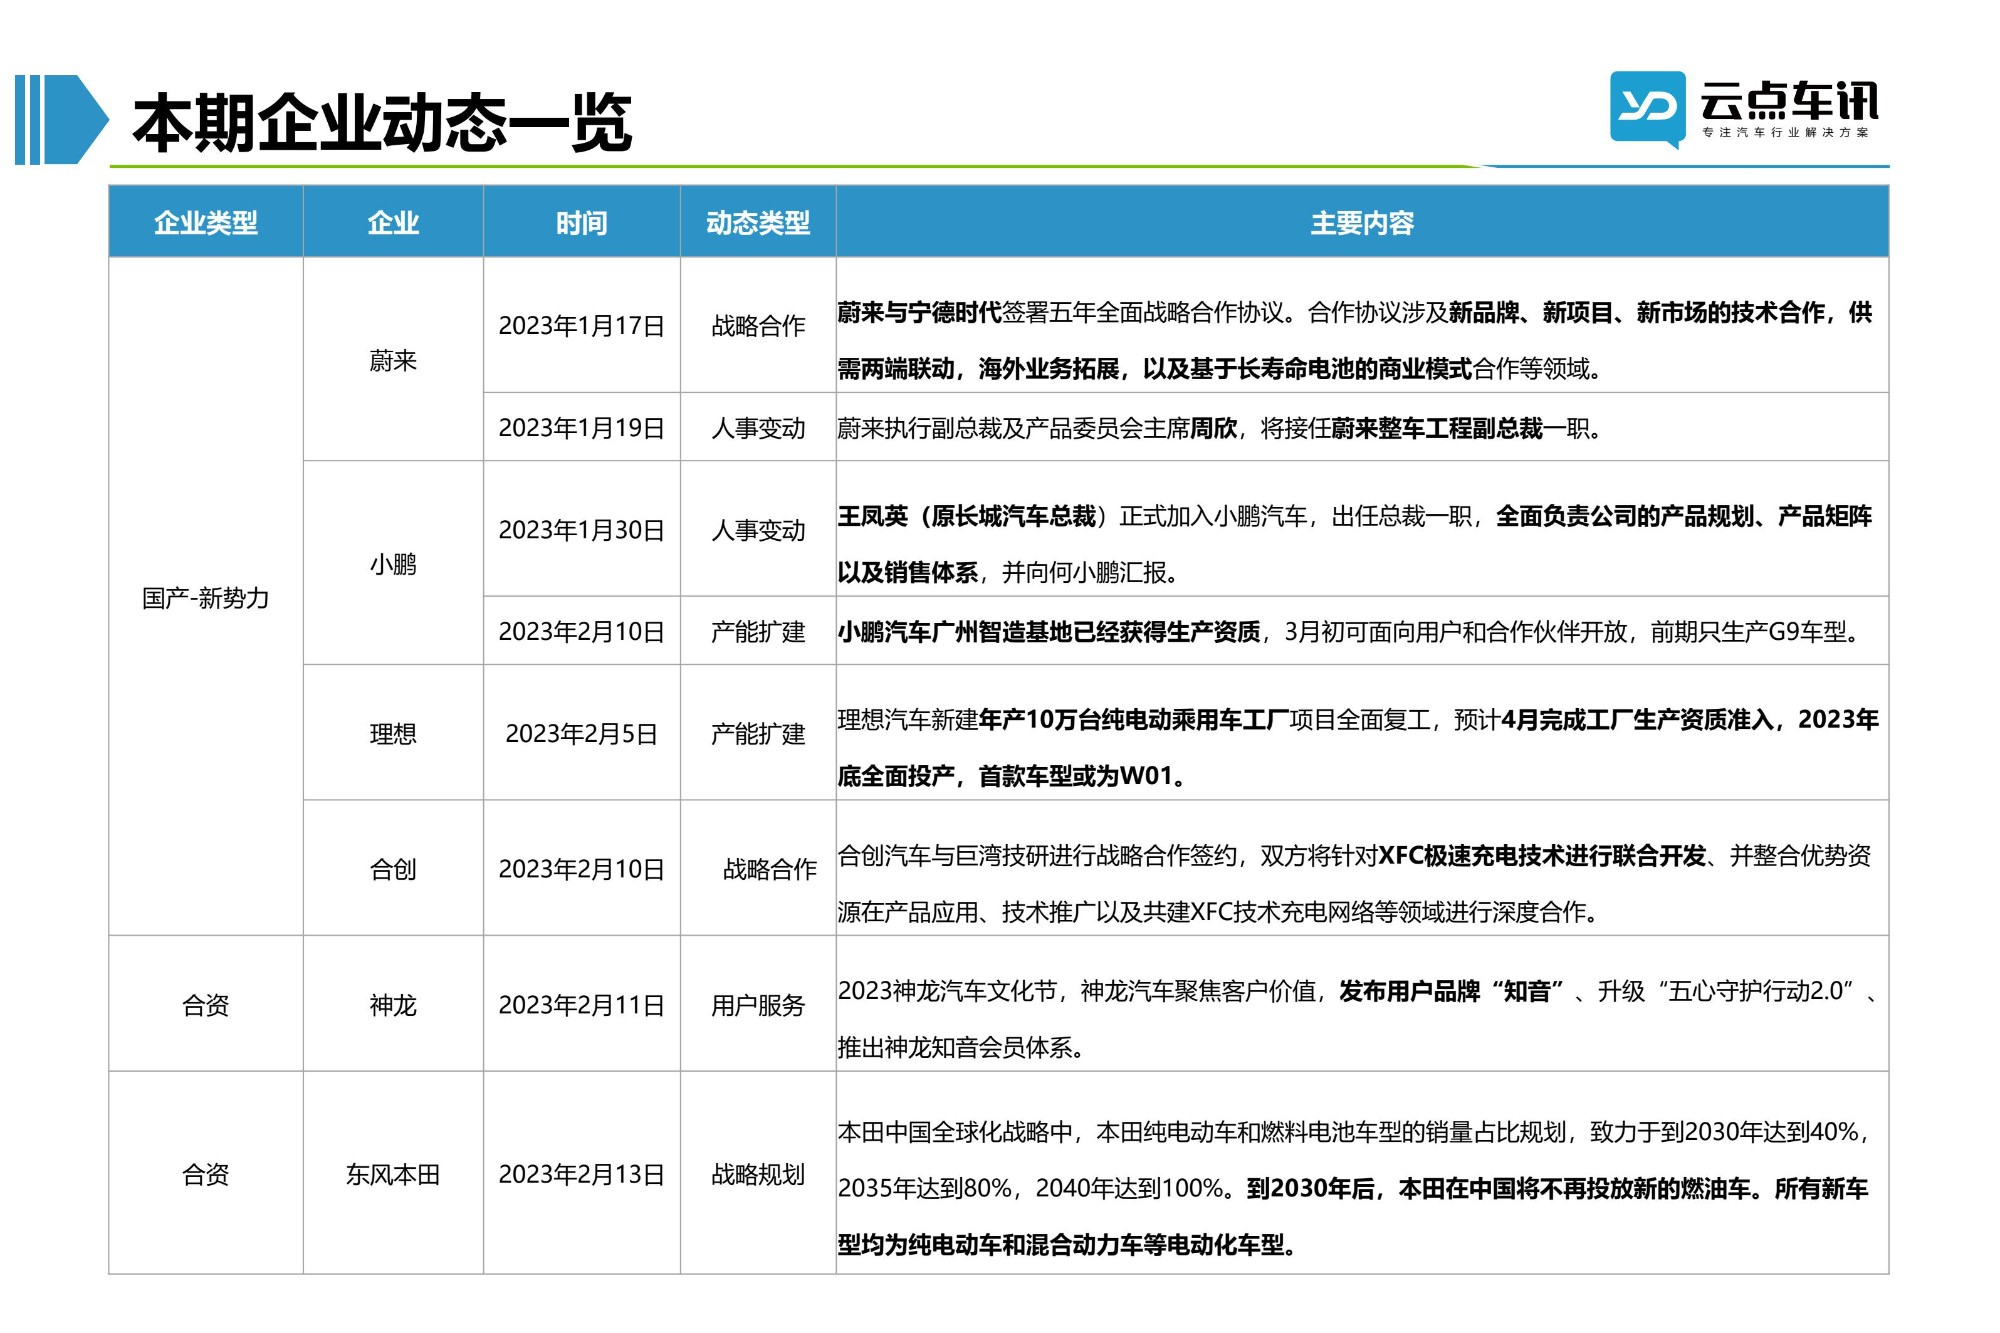Select the 时间 column header
Image resolution: width=2000 pixels, height=1333 pixels.
tap(582, 222)
